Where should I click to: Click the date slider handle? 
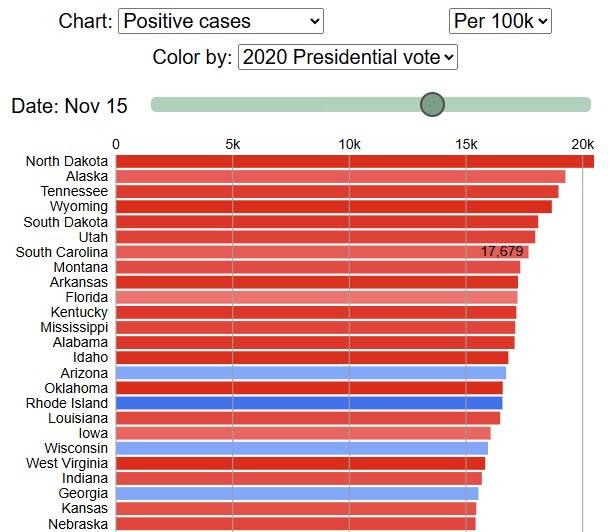click(432, 104)
